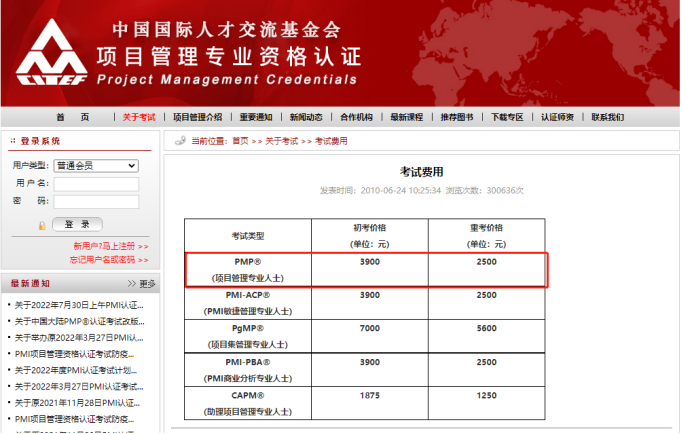Open the 关于考试 navigation menu
The image size is (693, 434).
[139, 117]
